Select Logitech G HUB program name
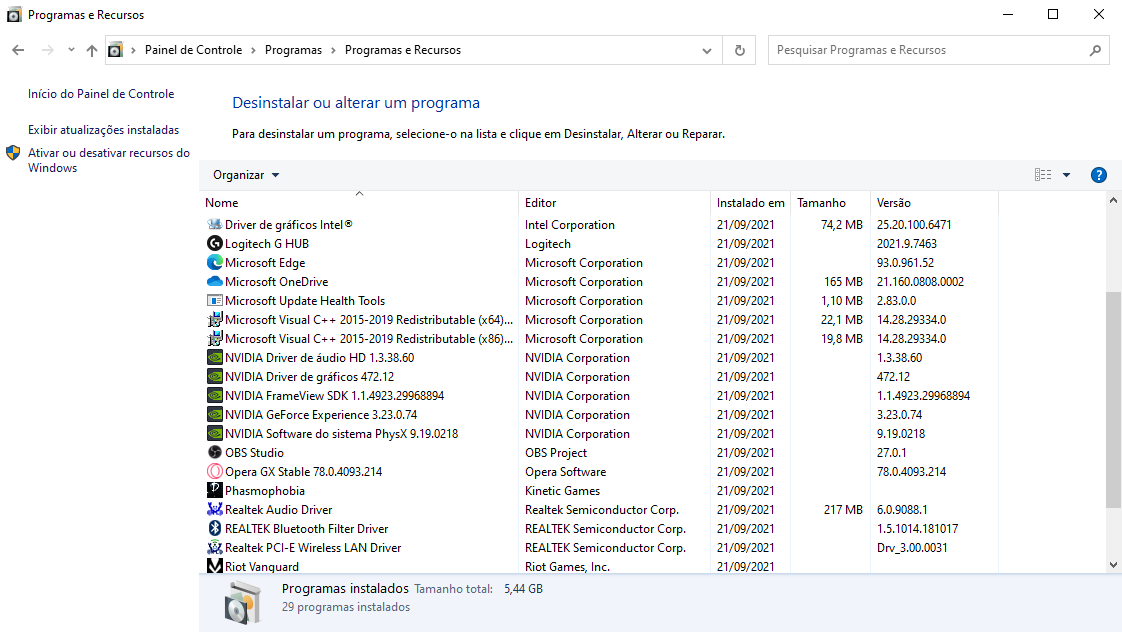 (267, 243)
